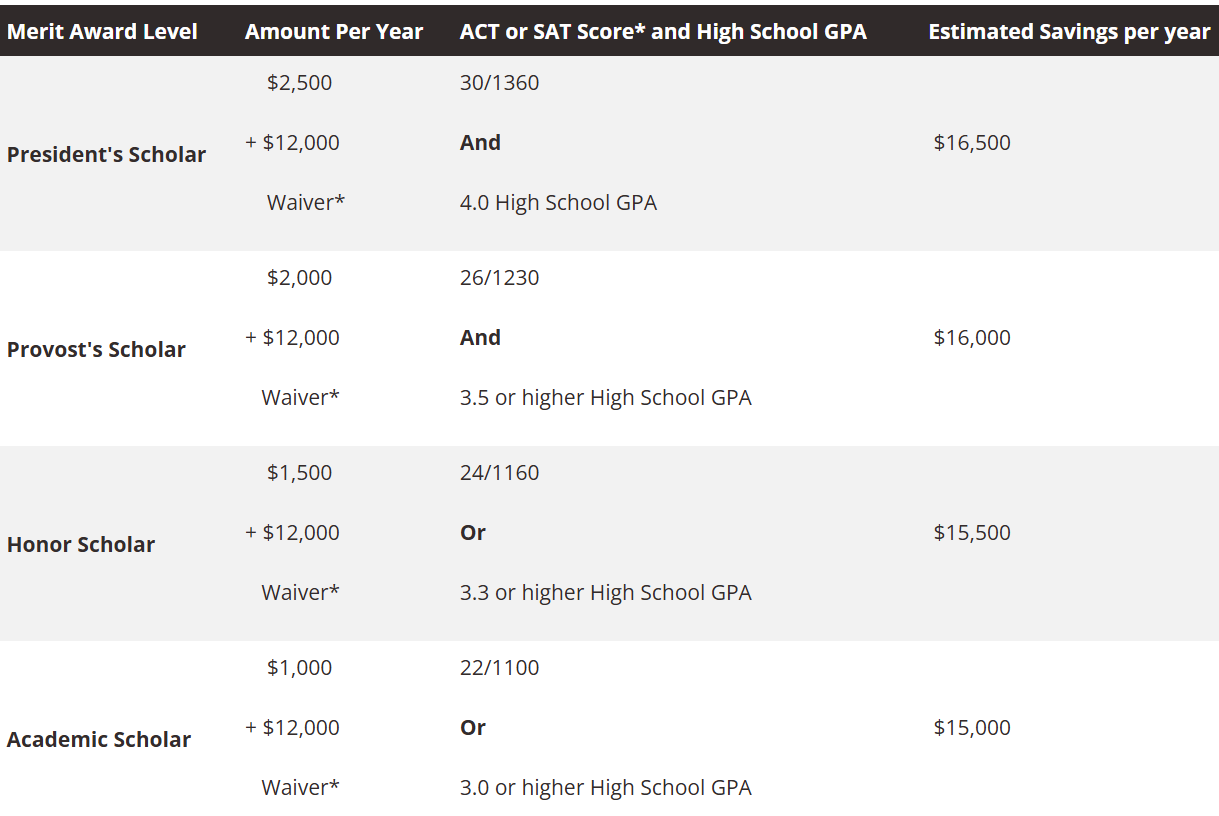Click the Merit Award Level column header
The height and width of the screenshot is (816, 1219).
click(102, 32)
